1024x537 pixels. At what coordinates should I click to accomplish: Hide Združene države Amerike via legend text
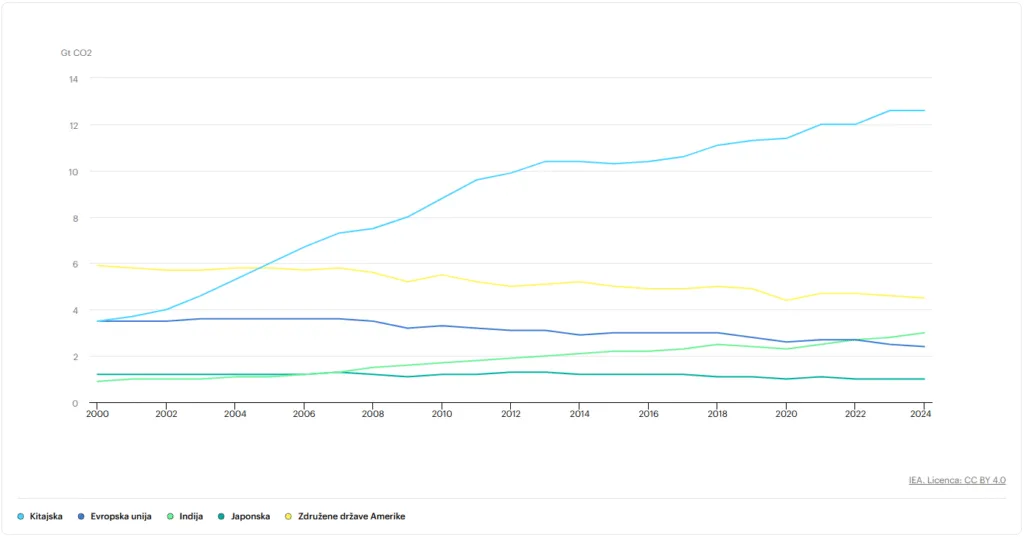pyautogui.click(x=352, y=516)
